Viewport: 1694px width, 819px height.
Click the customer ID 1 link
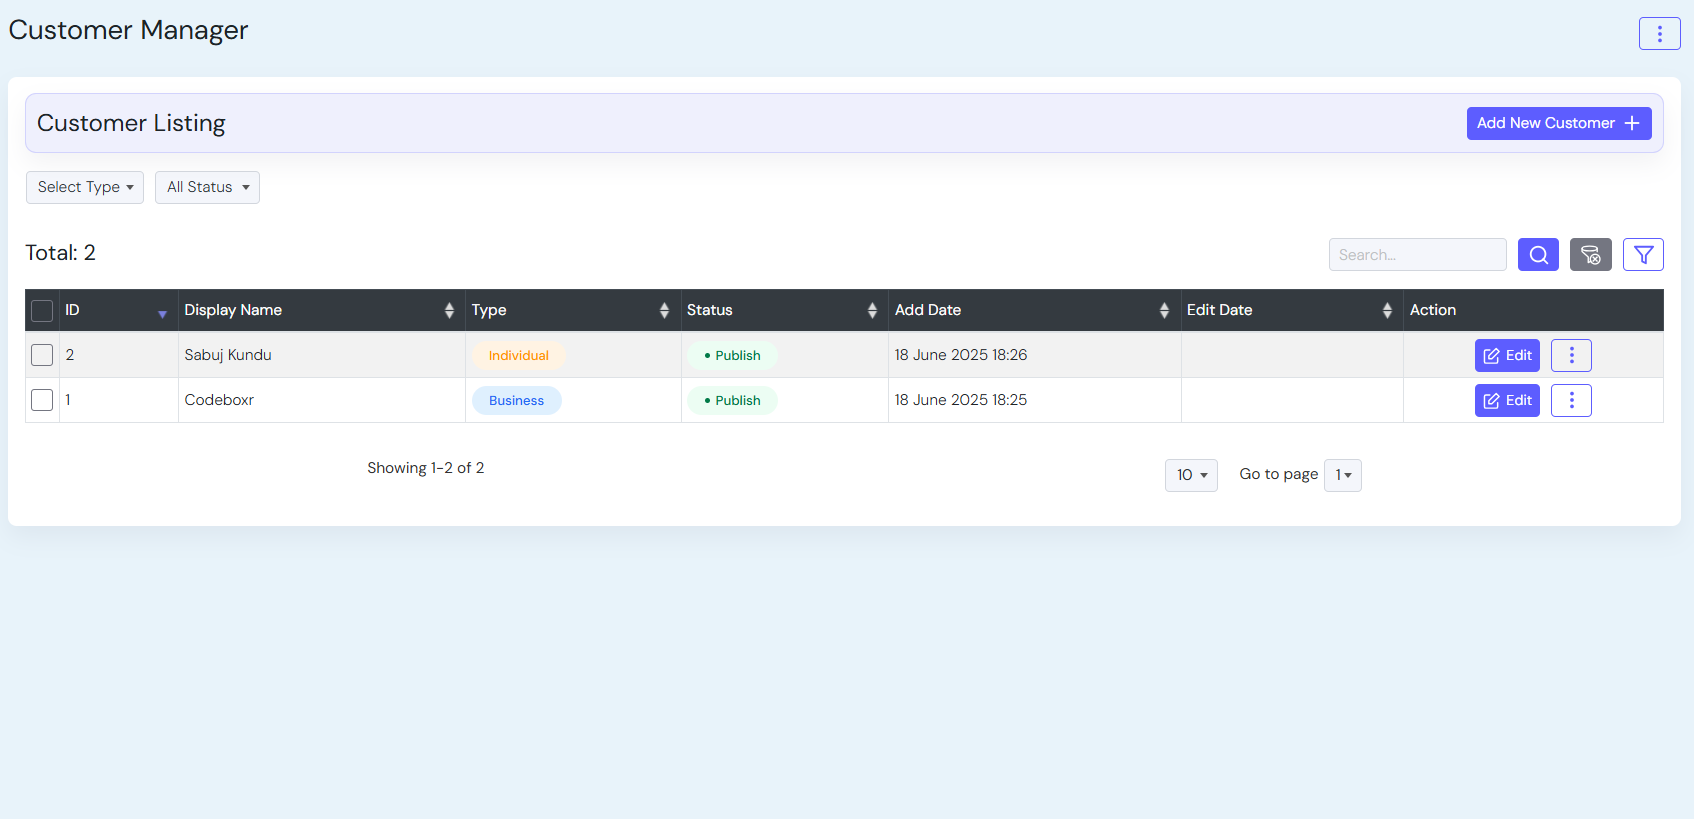(68, 400)
